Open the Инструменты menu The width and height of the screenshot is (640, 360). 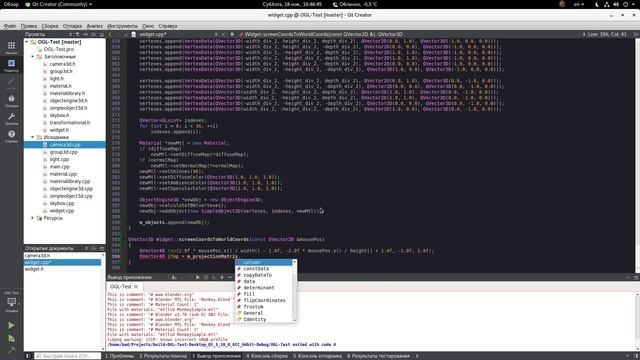(x=122, y=26)
